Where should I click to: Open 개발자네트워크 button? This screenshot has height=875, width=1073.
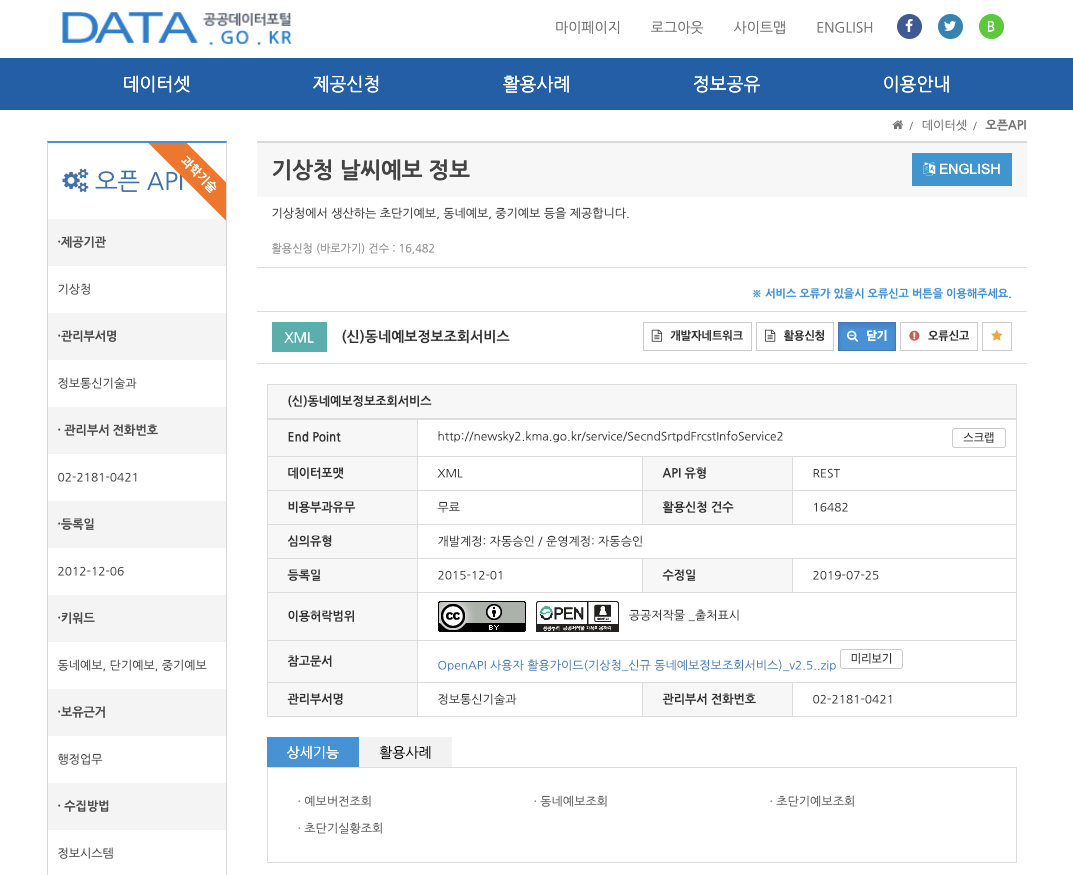point(697,336)
